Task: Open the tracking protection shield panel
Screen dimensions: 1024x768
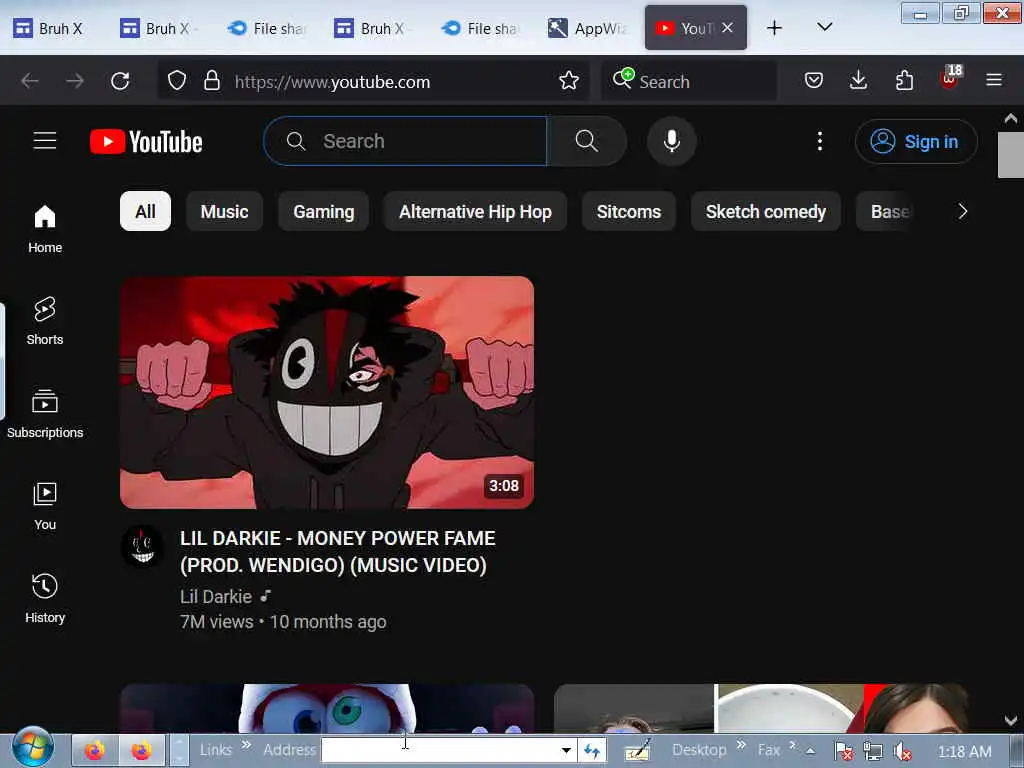Action: [177, 81]
